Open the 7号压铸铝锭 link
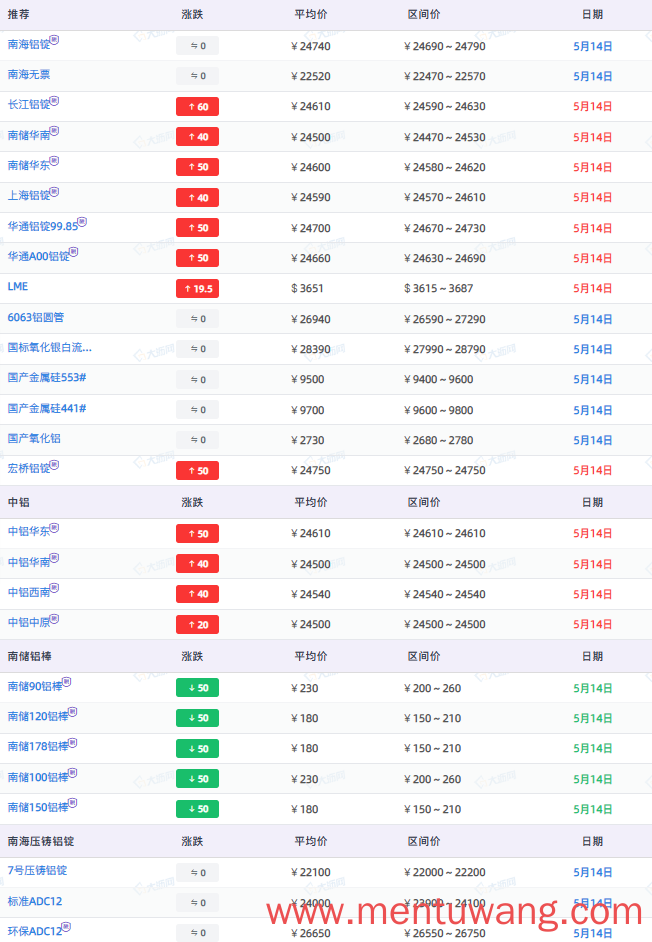 pos(37,871)
